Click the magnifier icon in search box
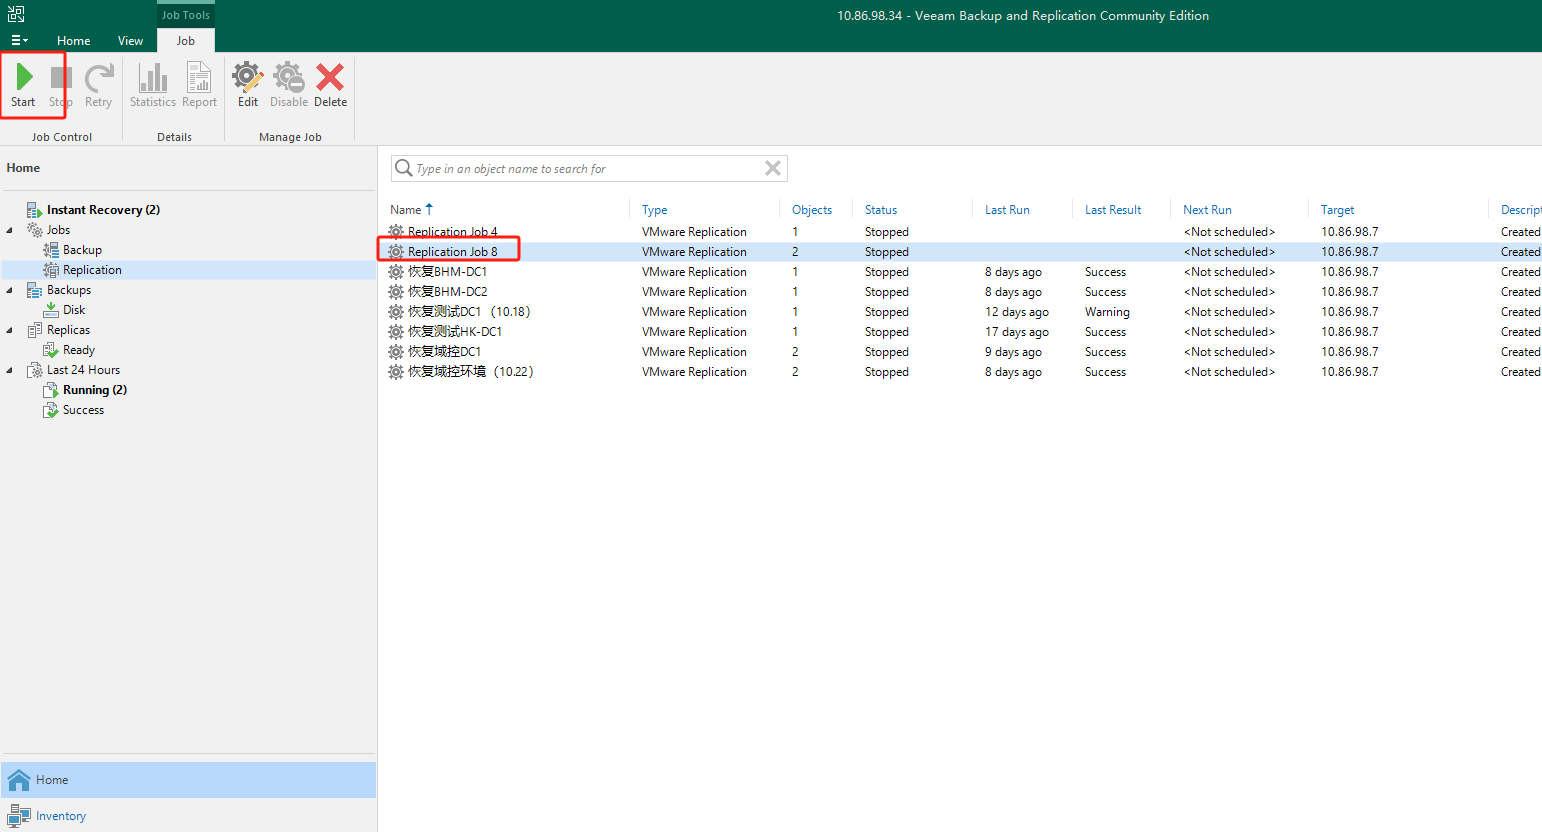 [x=403, y=168]
